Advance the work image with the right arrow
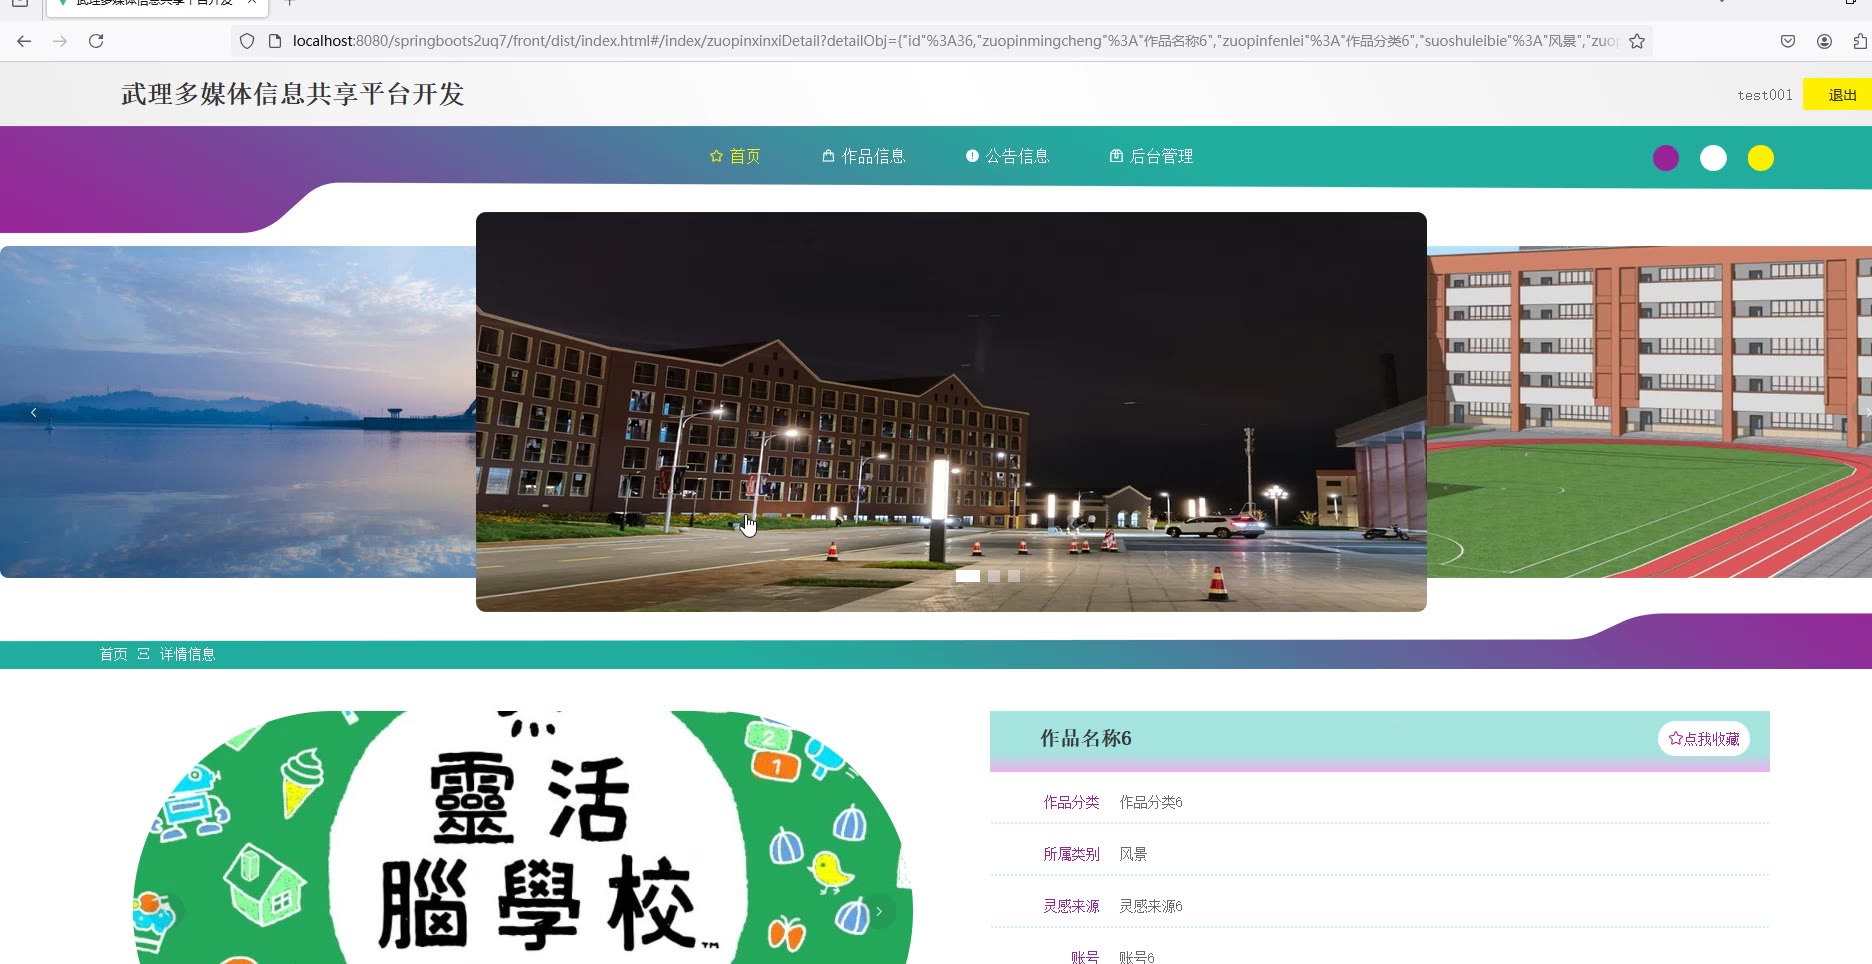Viewport: 1872px width, 964px height. click(879, 911)
